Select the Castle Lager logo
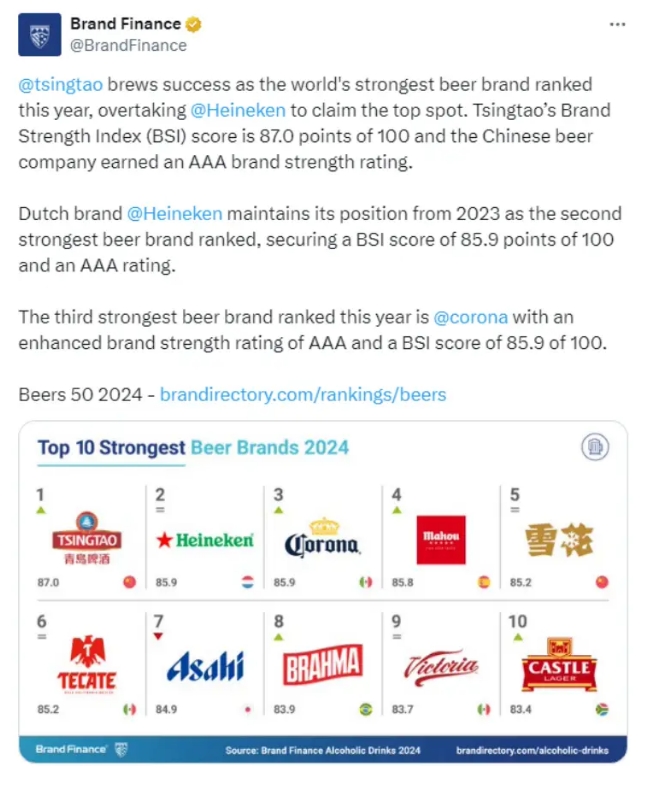Screen dimensions: 654x789 pyautogui.click(x=559, y=665)
